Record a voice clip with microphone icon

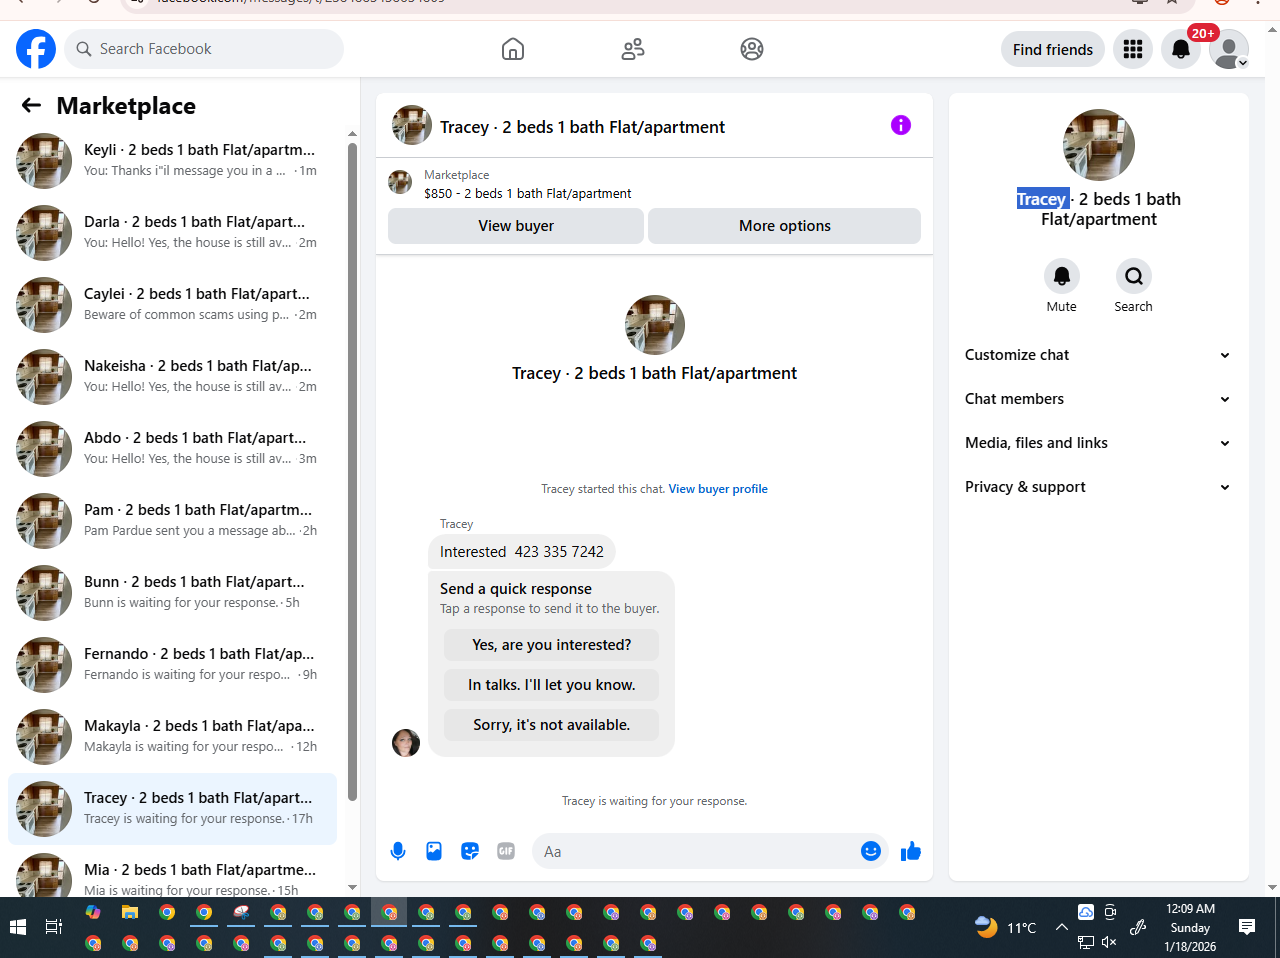coord(398,851)
